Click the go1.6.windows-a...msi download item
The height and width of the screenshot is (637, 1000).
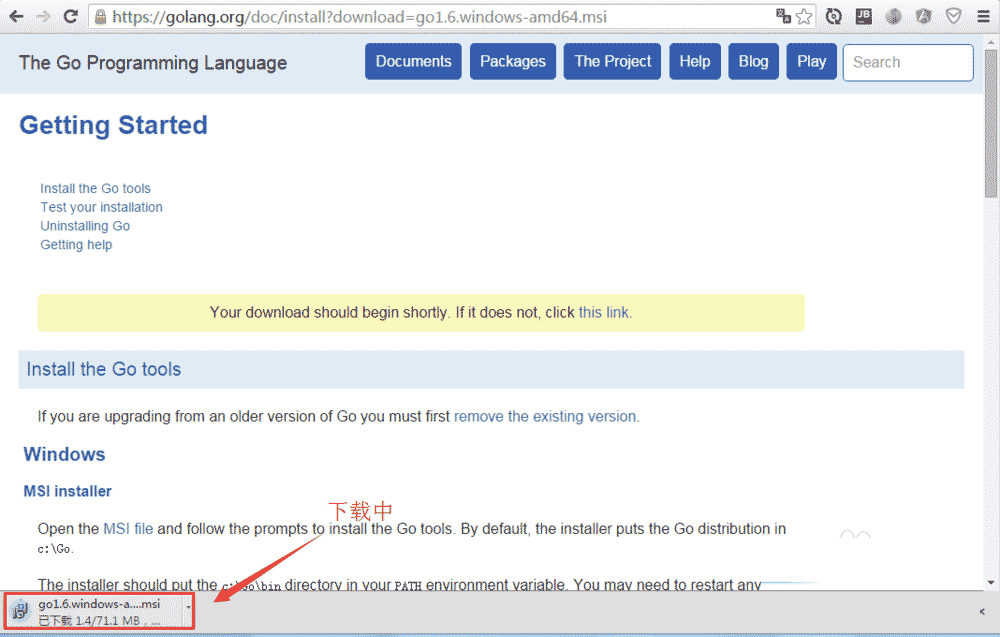point(99,611)
